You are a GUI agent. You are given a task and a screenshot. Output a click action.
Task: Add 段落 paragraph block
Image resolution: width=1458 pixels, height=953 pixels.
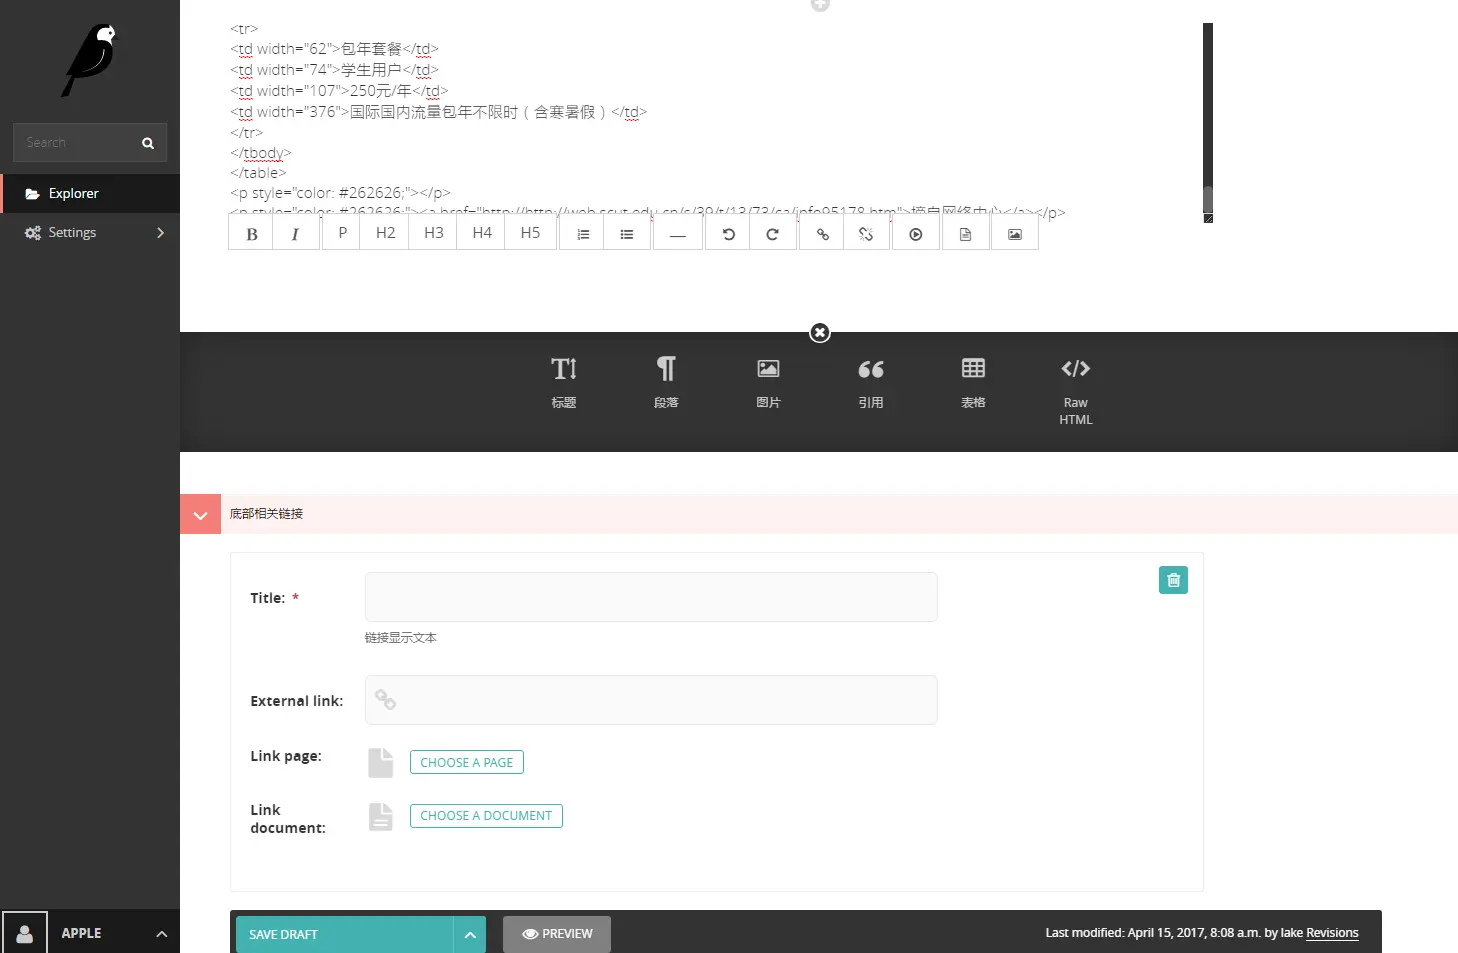click(666, 382)
